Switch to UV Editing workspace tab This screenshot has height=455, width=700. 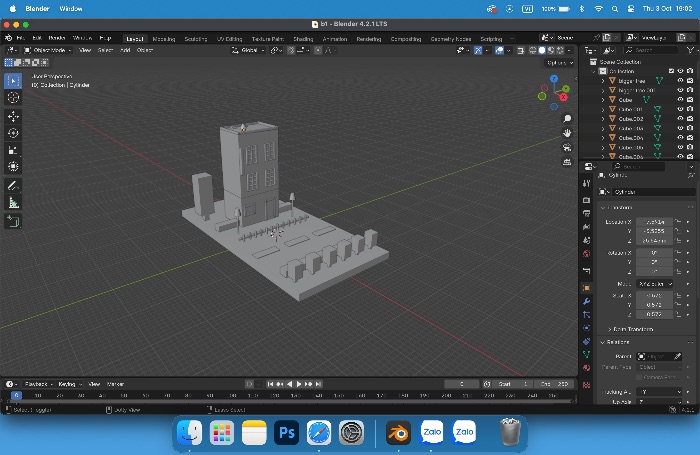click(229, 39)
